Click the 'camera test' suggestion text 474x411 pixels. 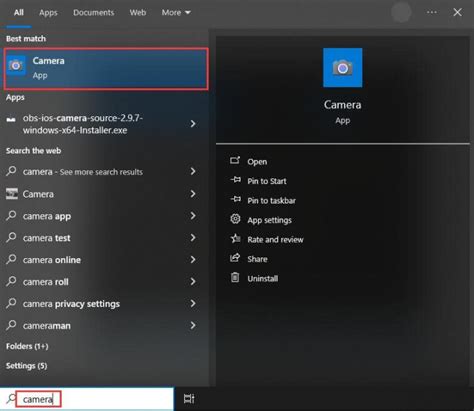pyautogui.click(x=47, y=238)
